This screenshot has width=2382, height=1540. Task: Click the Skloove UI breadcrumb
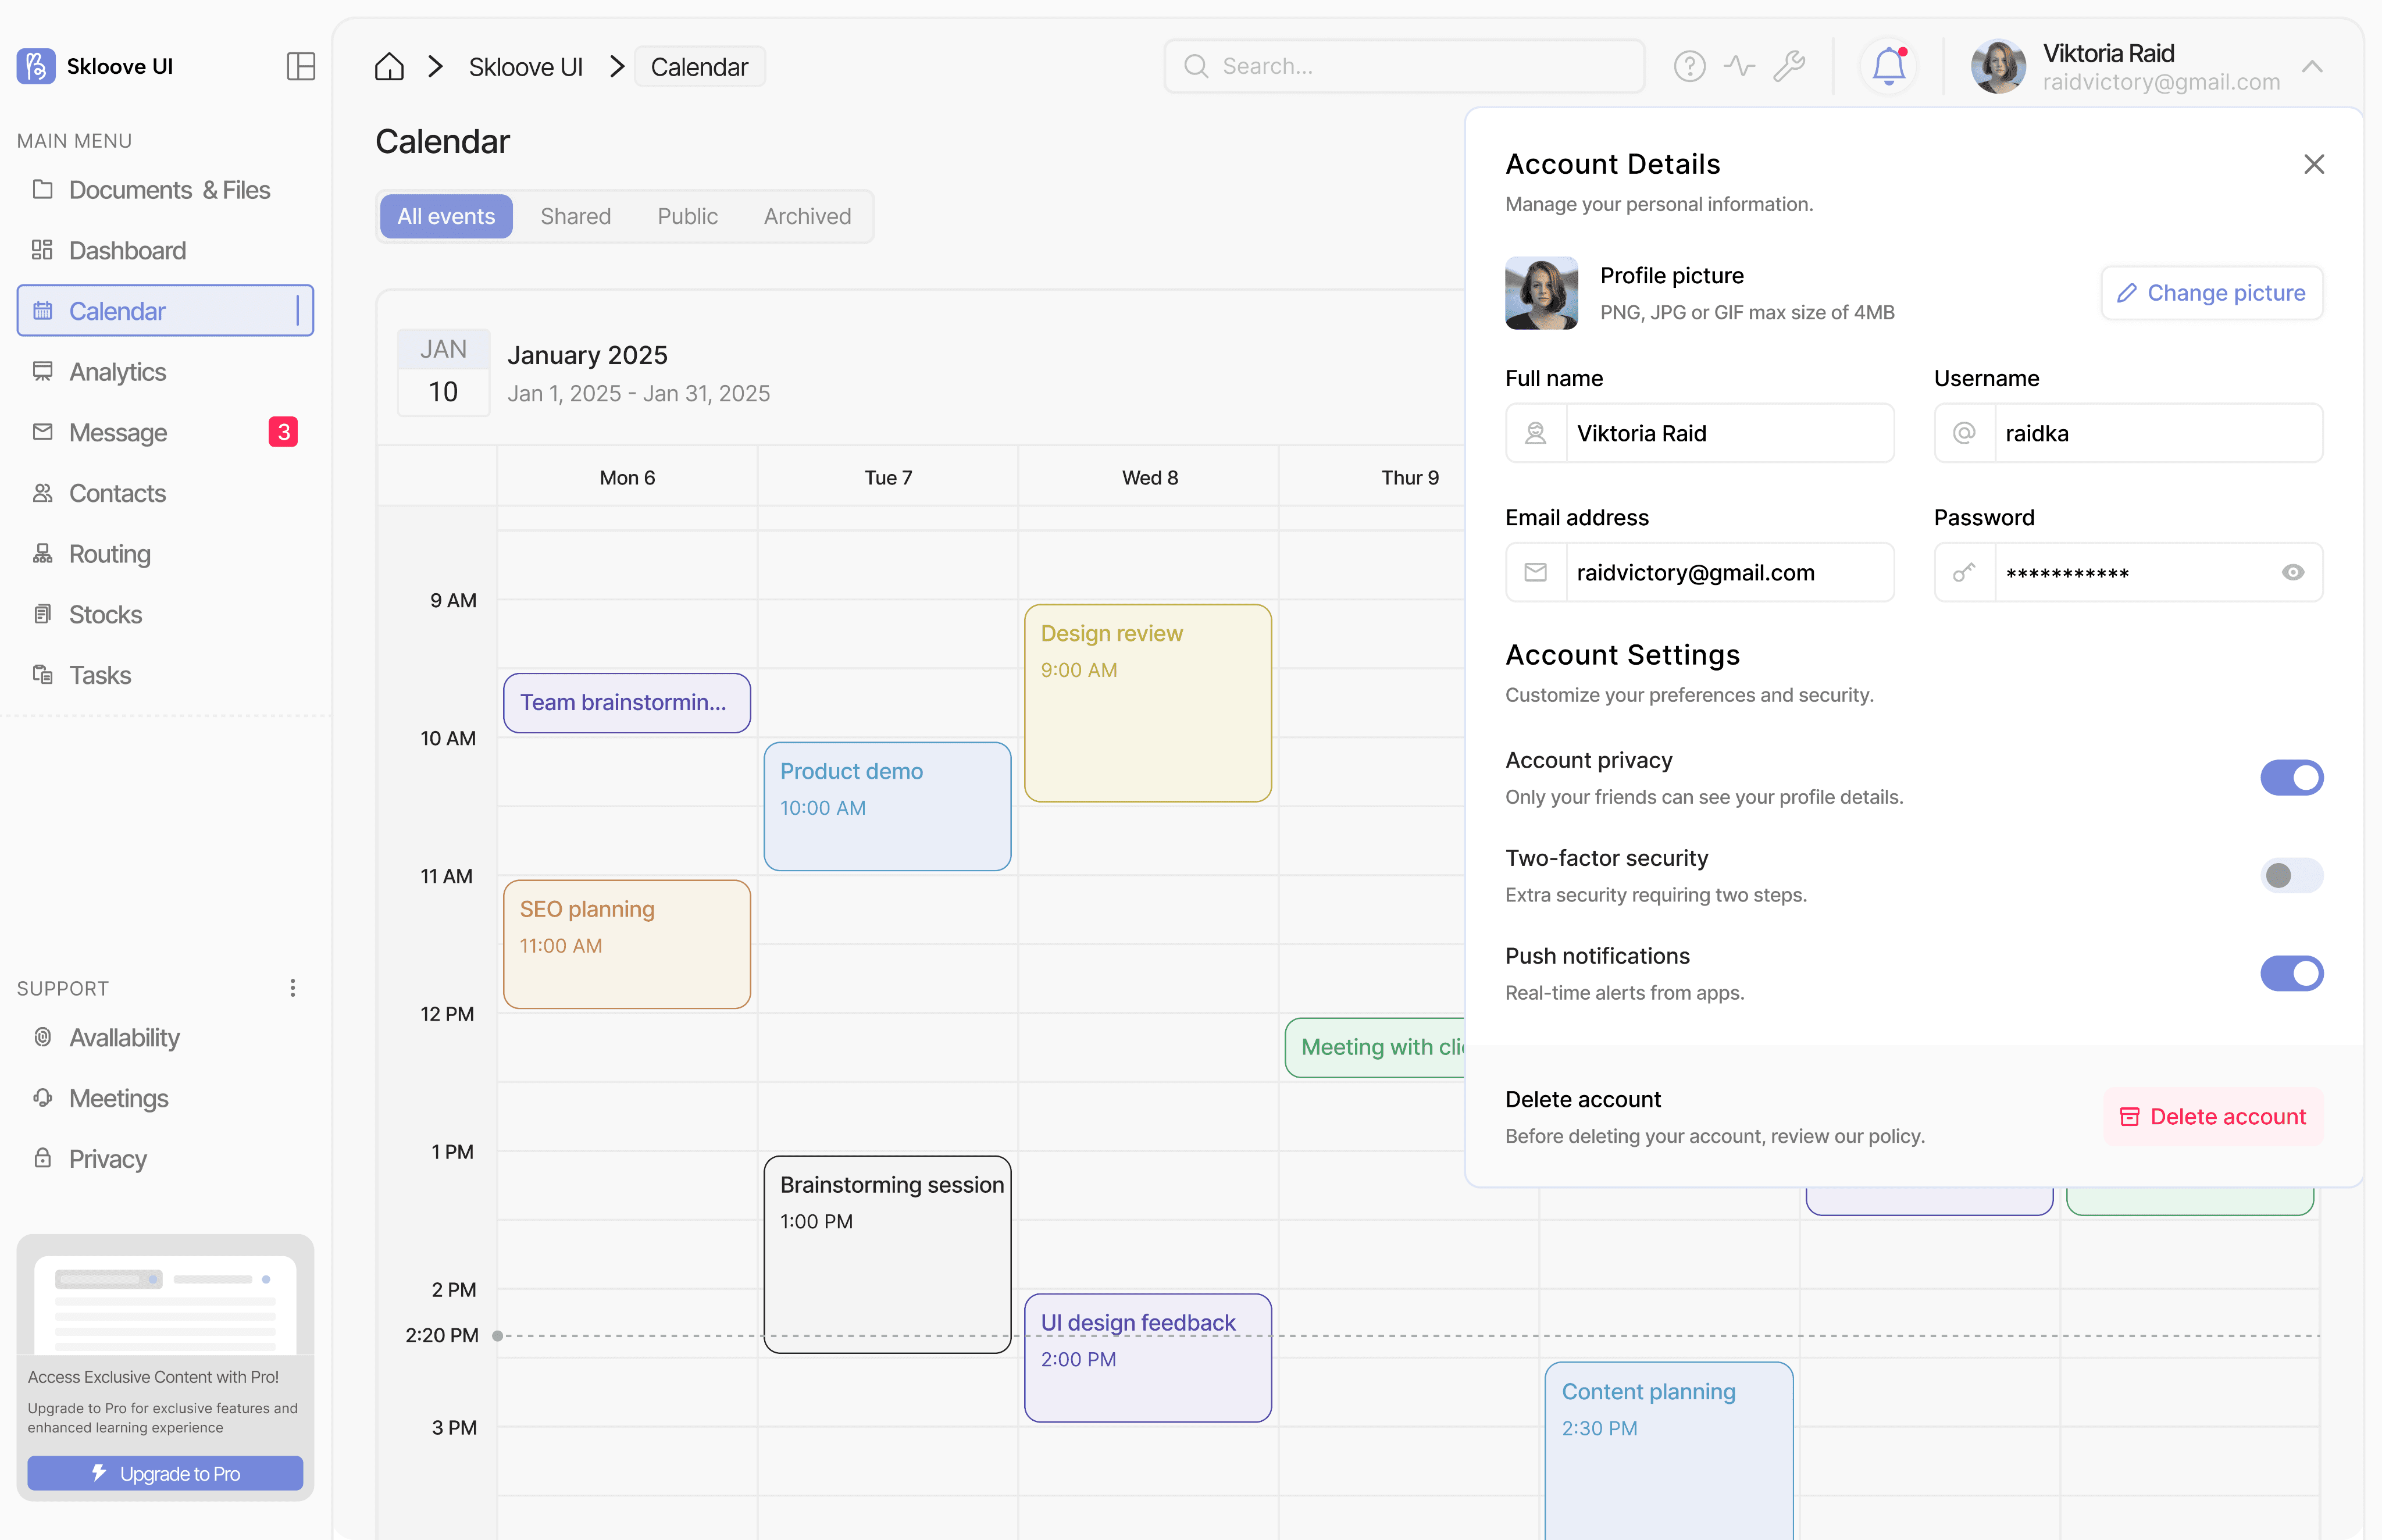tap(525, 67)
